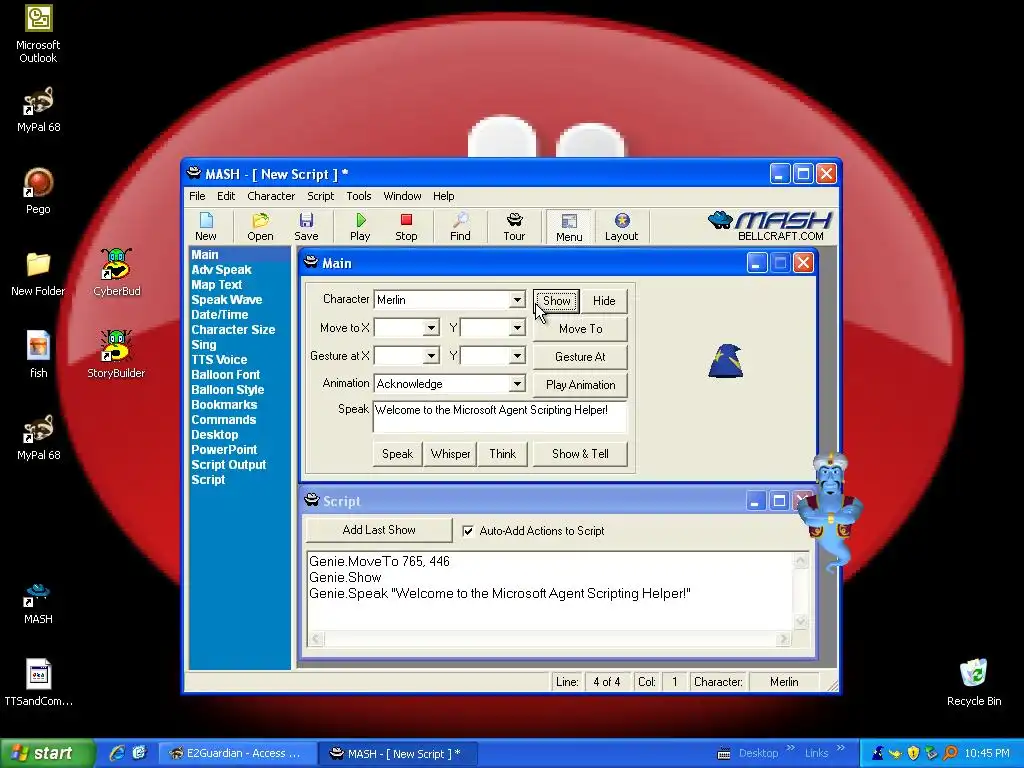Select PowerPoint in the sidebar
The image size is (1024, 768).
pos(224,450)
